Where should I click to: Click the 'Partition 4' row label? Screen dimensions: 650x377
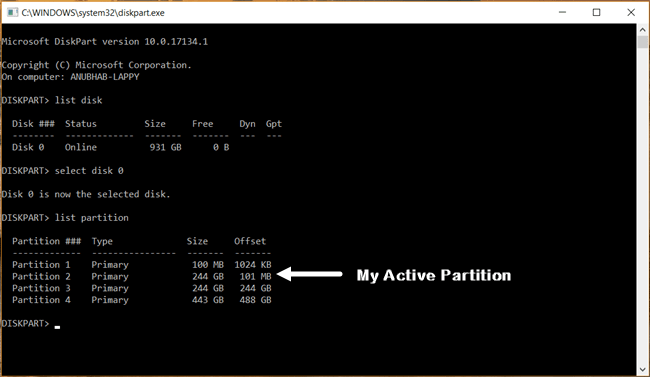click(41, 300)
